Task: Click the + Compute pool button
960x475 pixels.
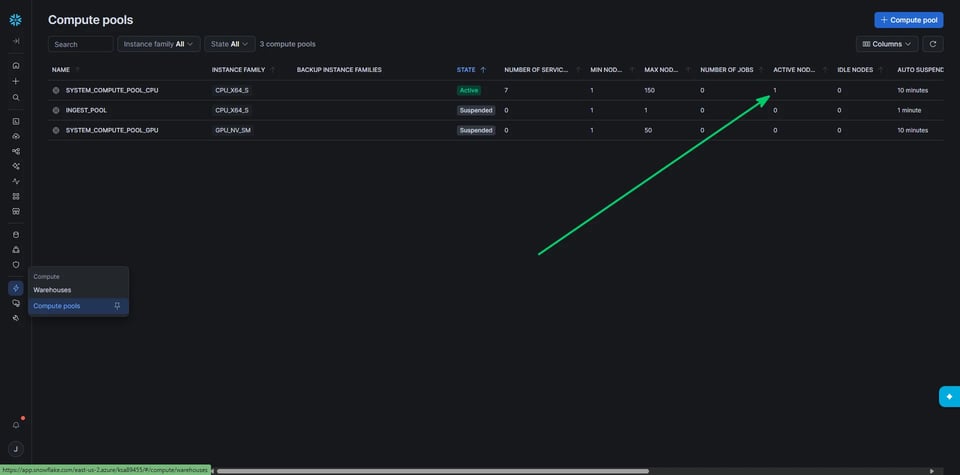Action: pos(909,20)
